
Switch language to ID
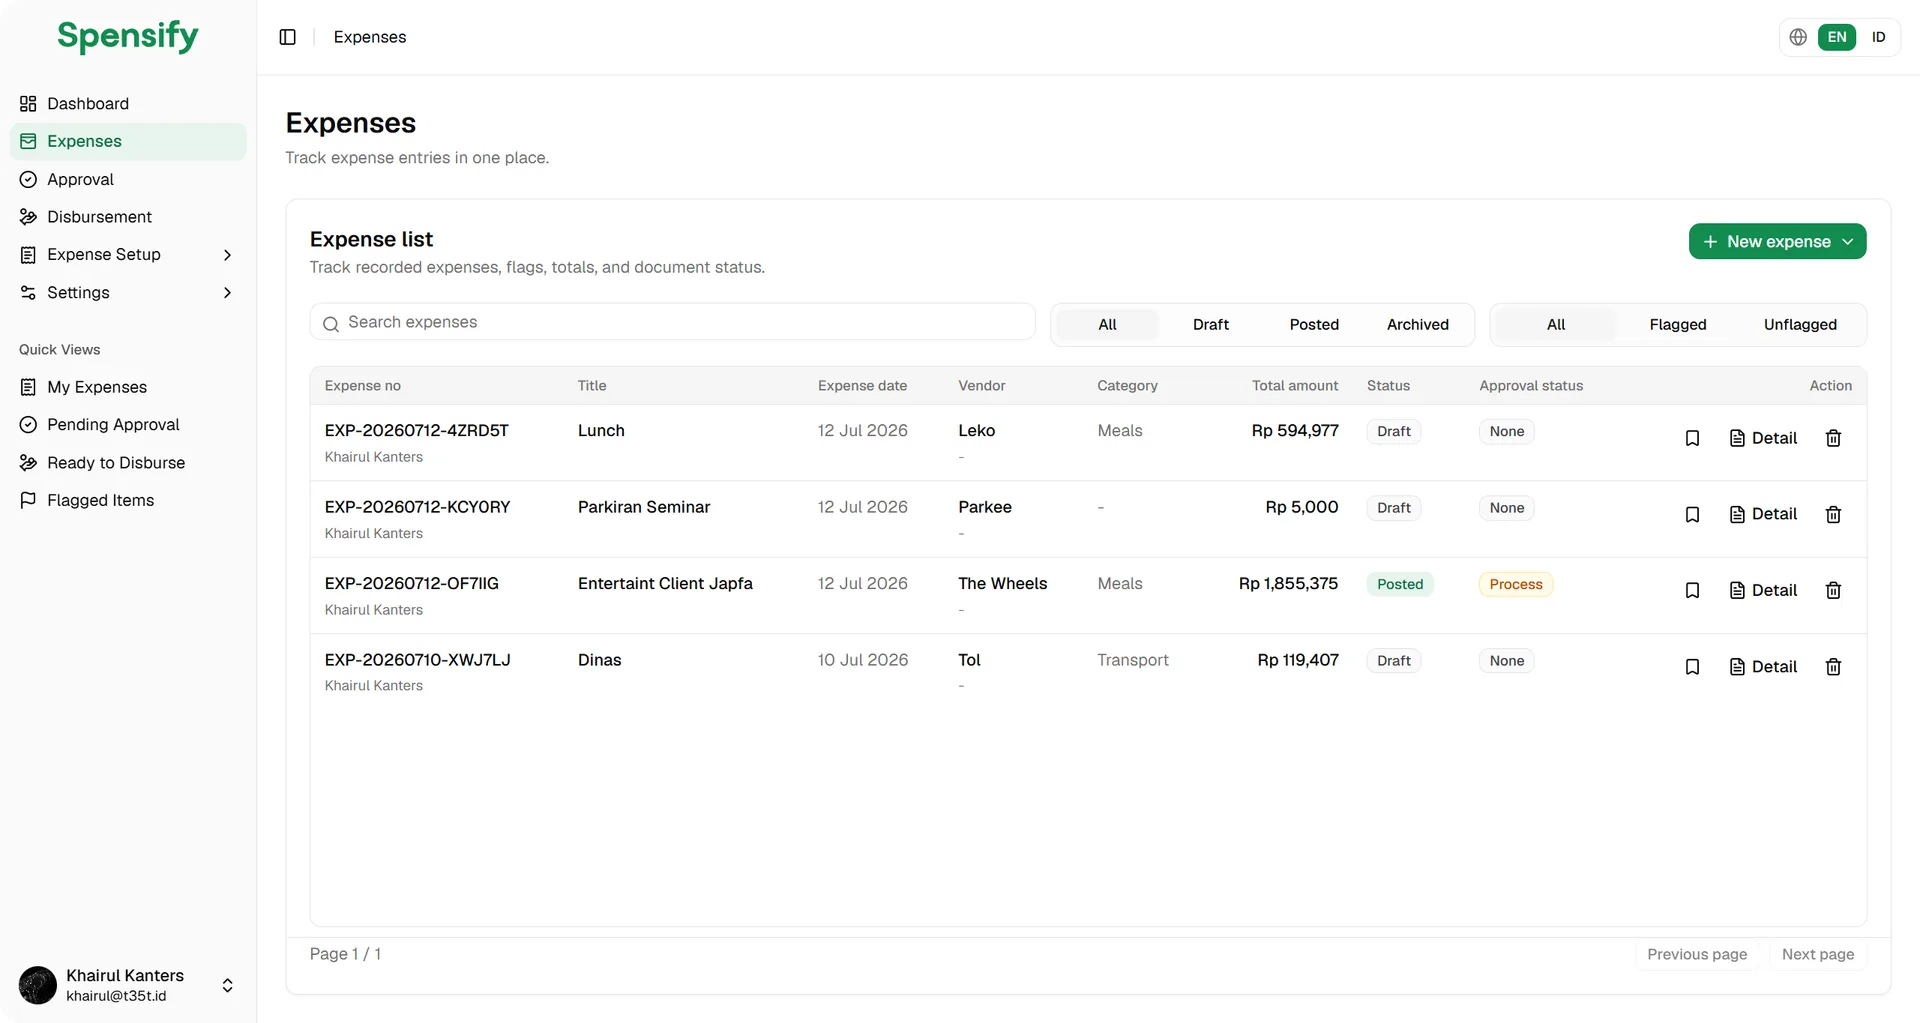[1878, 37]
